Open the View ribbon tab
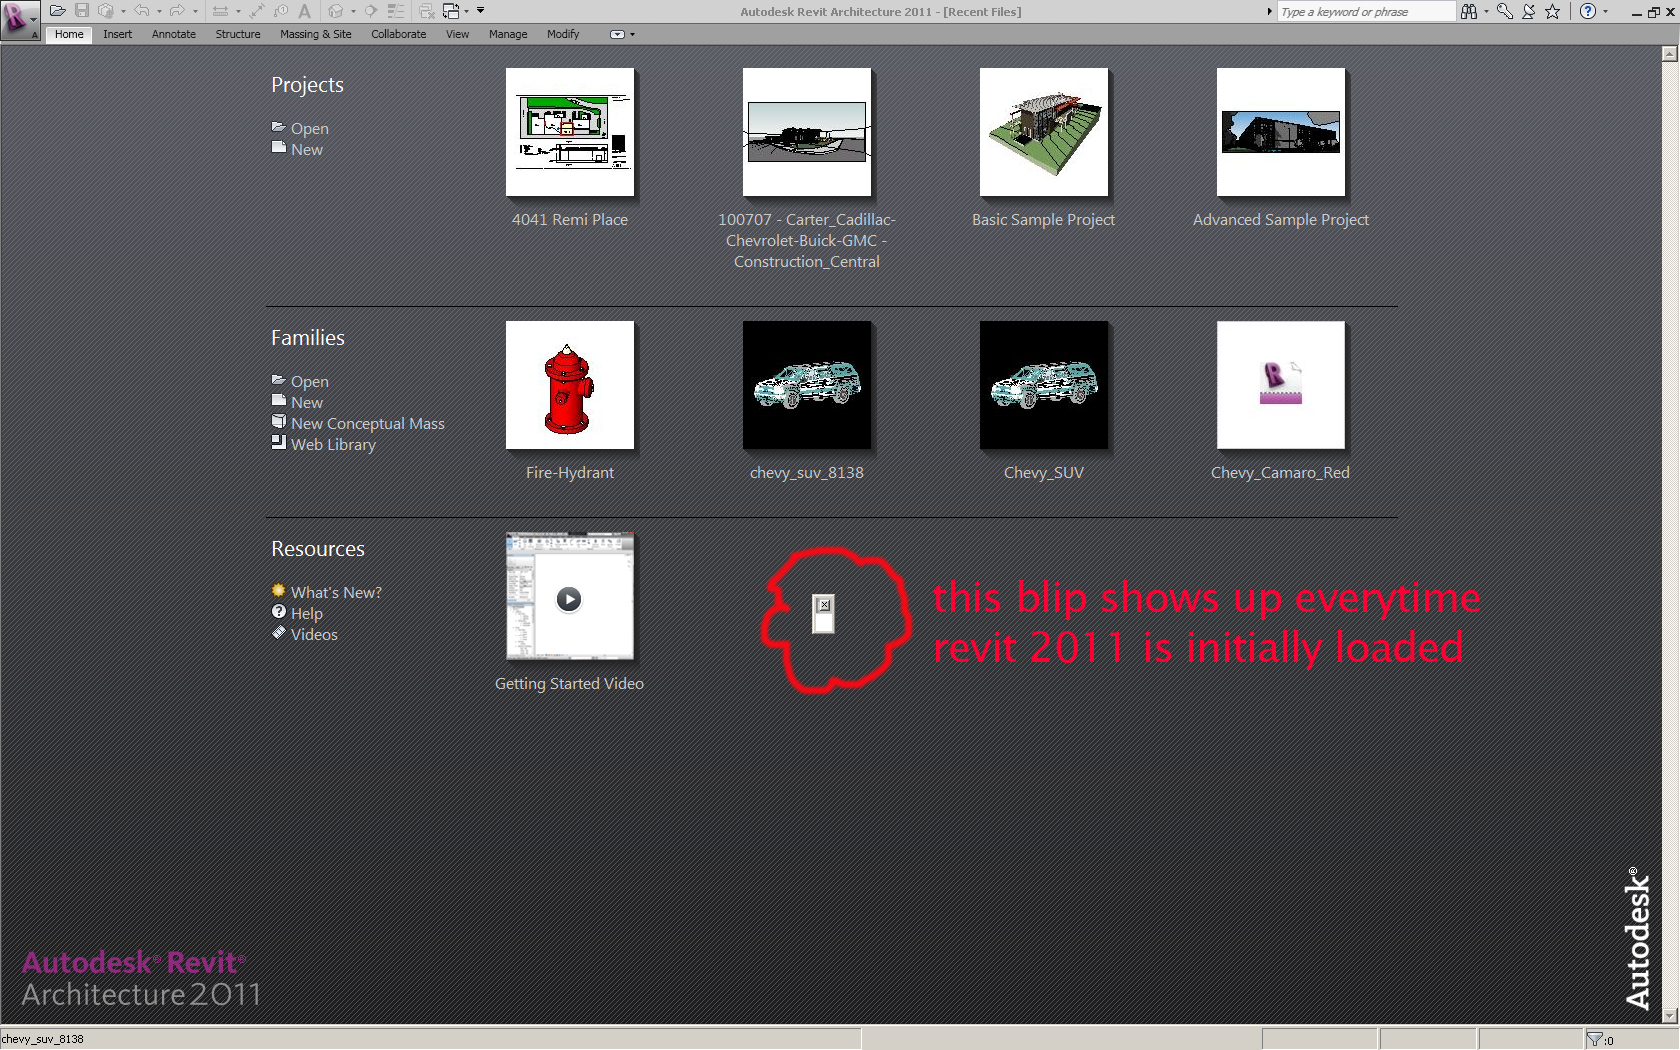Screen dimensions: 1680x1050 point(457,34)
